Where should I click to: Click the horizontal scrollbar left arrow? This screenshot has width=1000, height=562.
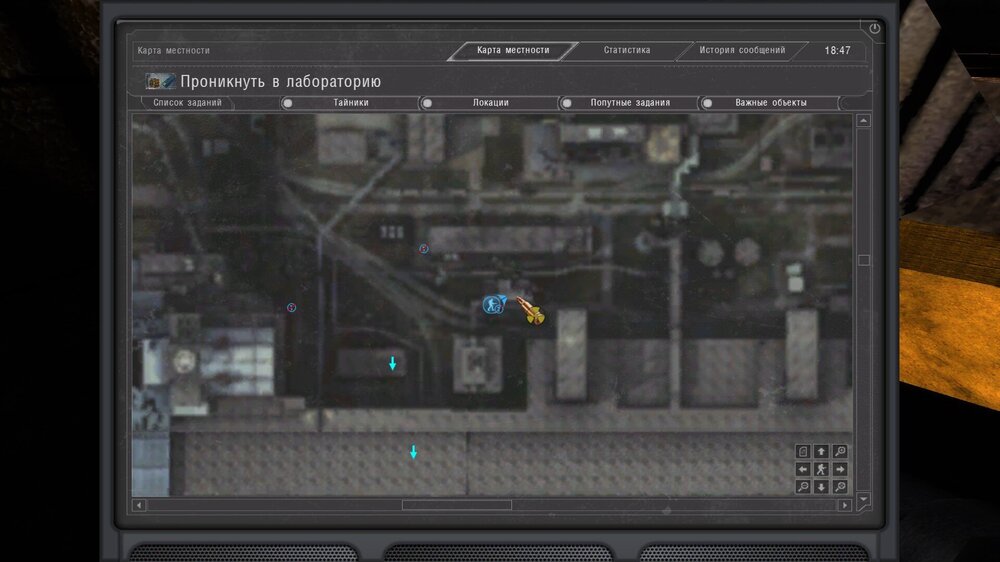pos(139,505)
